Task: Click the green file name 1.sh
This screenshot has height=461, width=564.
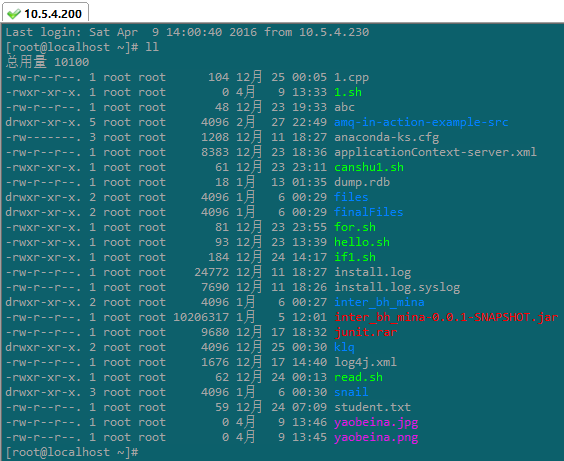Action: (348, 92)
